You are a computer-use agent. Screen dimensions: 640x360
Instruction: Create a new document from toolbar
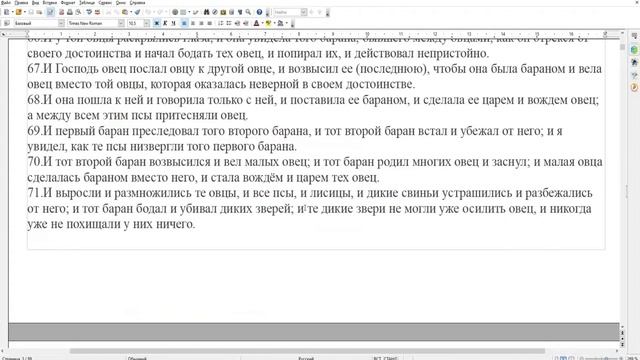click(7, 12)
